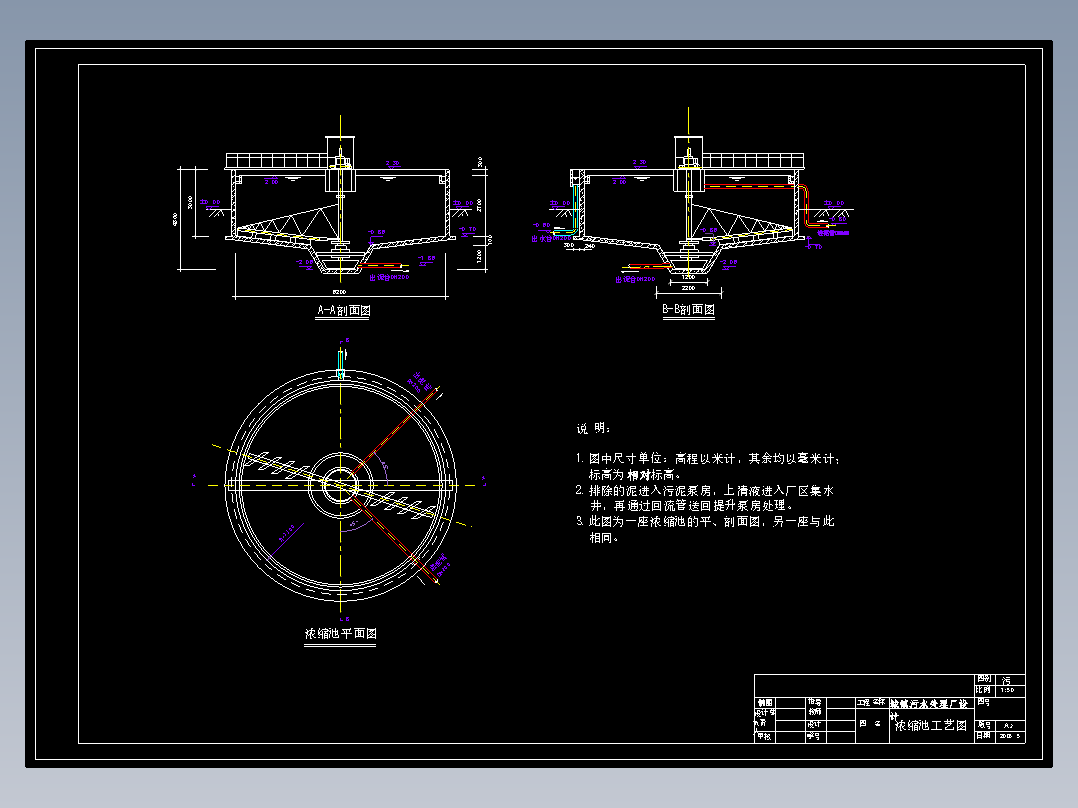This screenshot has width=1078, height=808.
Task: Click the '浓缩池平面图' plan view title
Action: pos(340,634)
